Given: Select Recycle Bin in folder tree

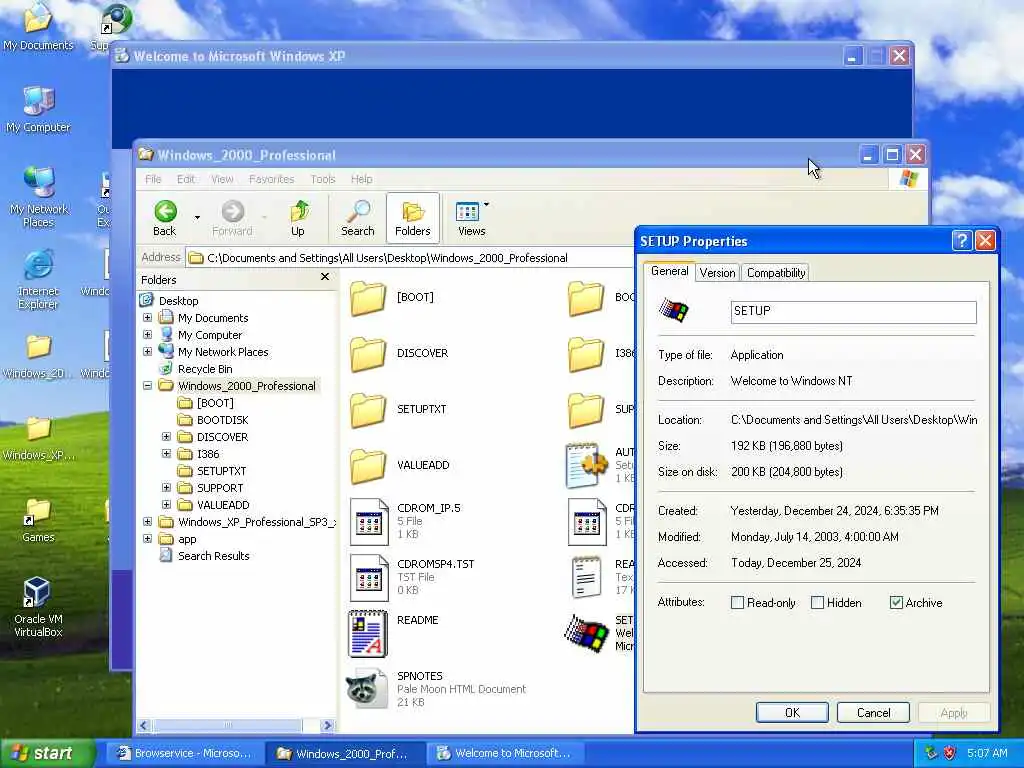Looking at the screenshot, I should 204,369.
